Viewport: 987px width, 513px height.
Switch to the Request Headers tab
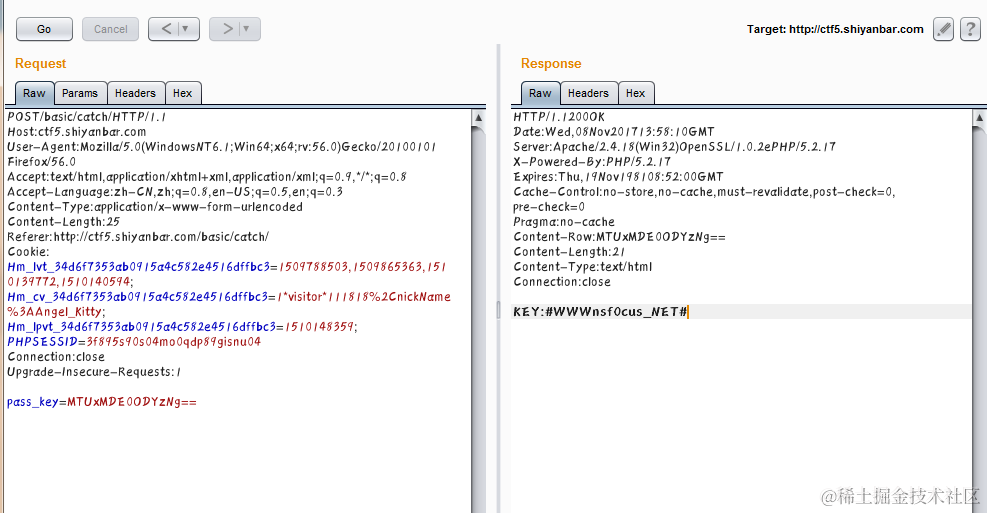(135, 93)
